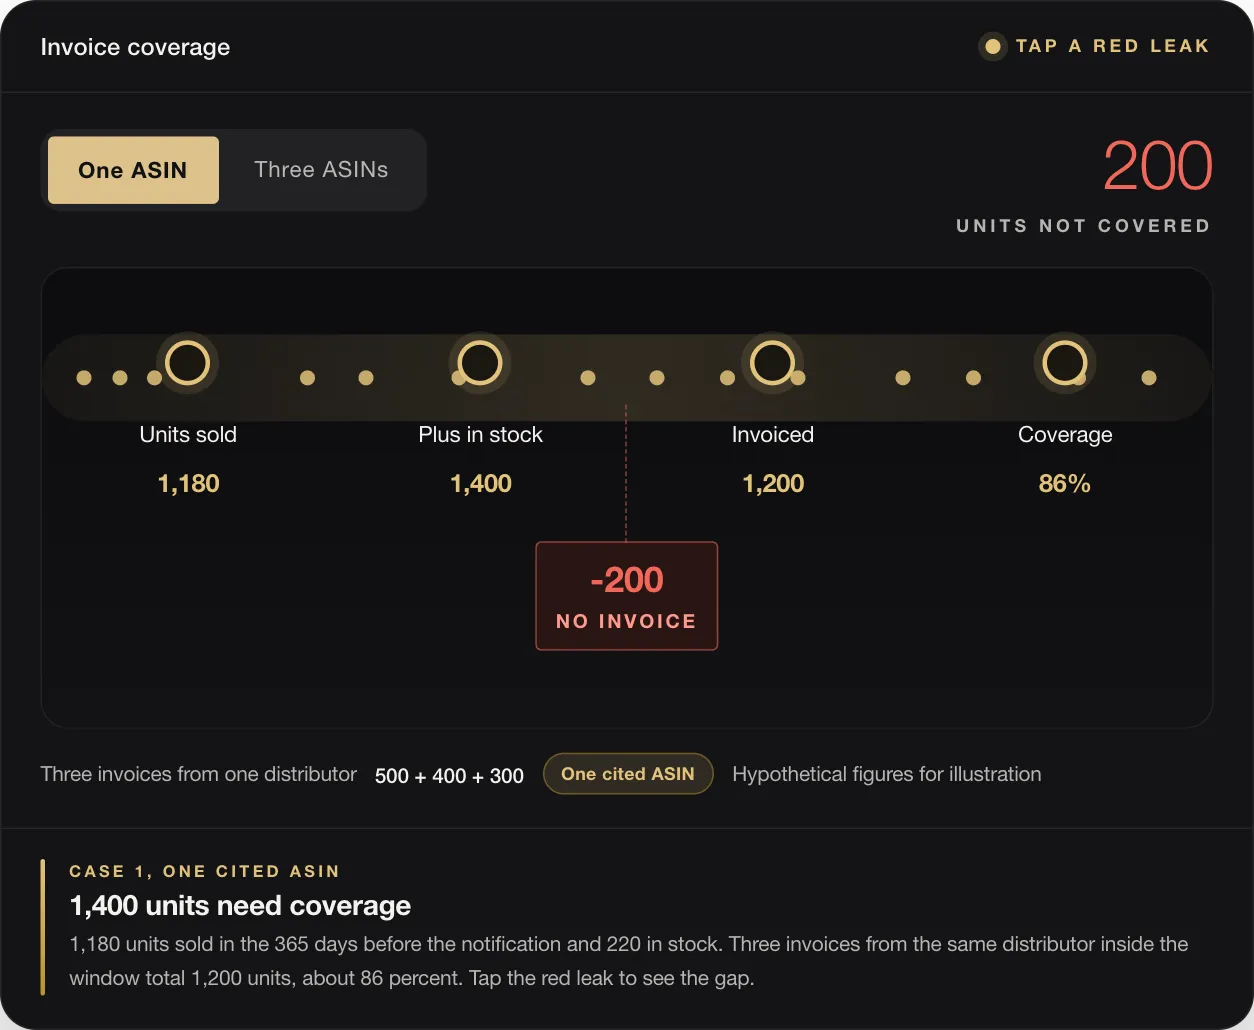Image resolution: width=1254 pixels, height=1030 pixels.
Task: Click the Coverage ring marker
Action: pos(1065,363)
